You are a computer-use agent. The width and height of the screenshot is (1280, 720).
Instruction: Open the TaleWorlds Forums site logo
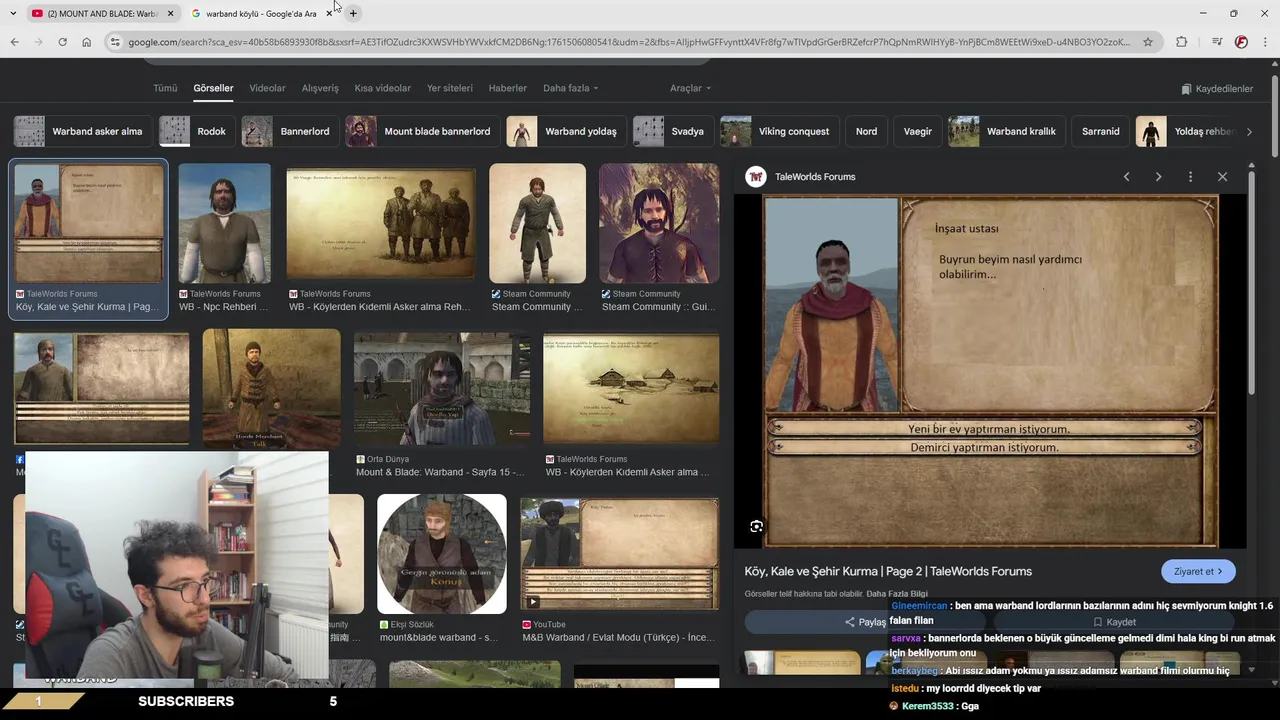(x=756, y=177)
